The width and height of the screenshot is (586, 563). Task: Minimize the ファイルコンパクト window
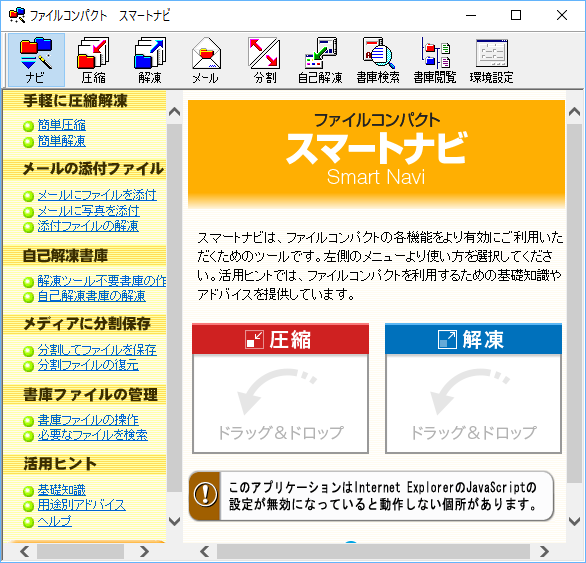click(x=471, y=15)
